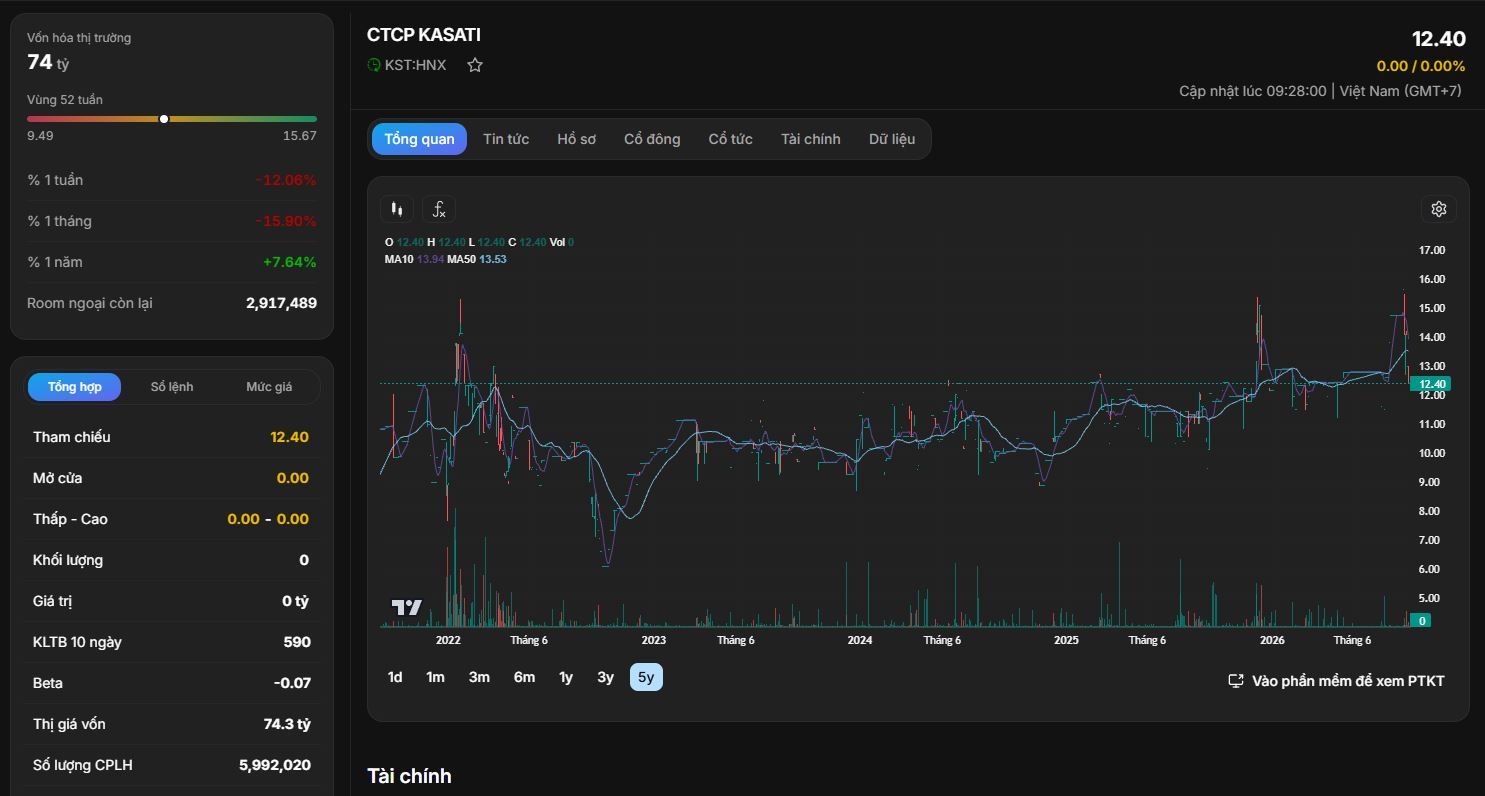Screen dimensions: 1485x796
Task: Click the MA50 indicator legend
Action: pos(477,259)
